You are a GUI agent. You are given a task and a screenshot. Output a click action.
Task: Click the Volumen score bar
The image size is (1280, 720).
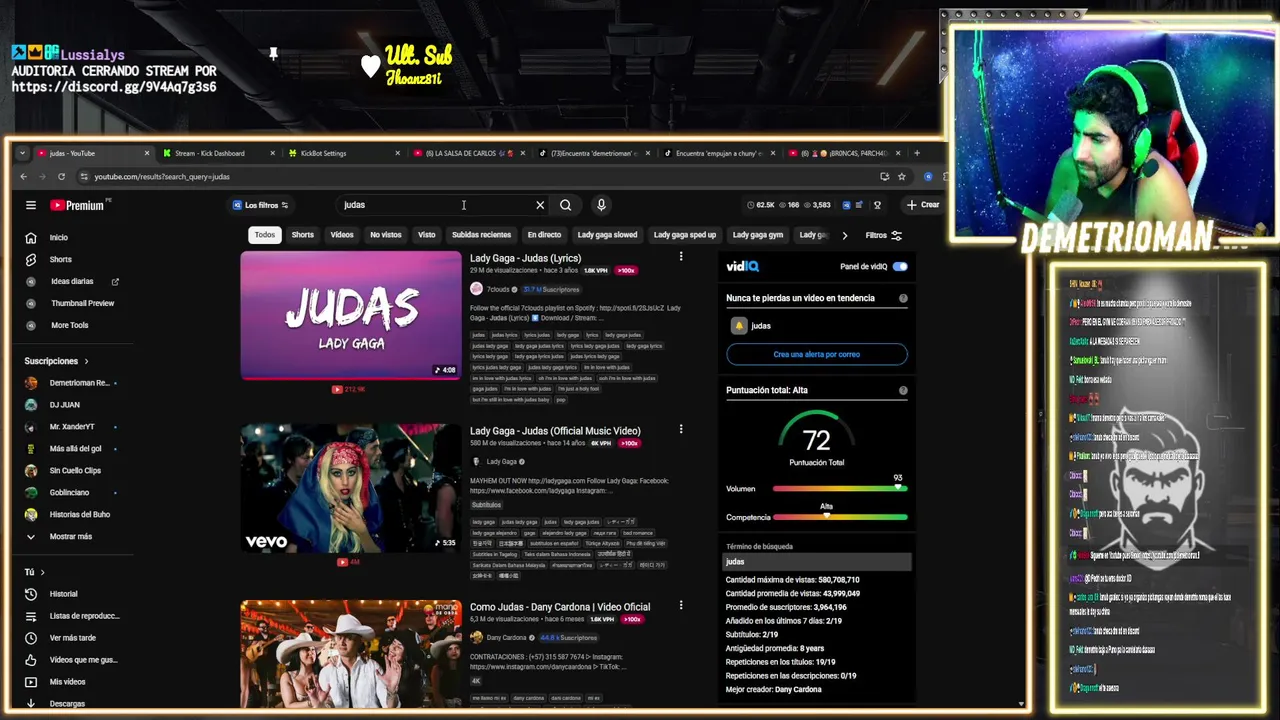click(x=839, y=489)
